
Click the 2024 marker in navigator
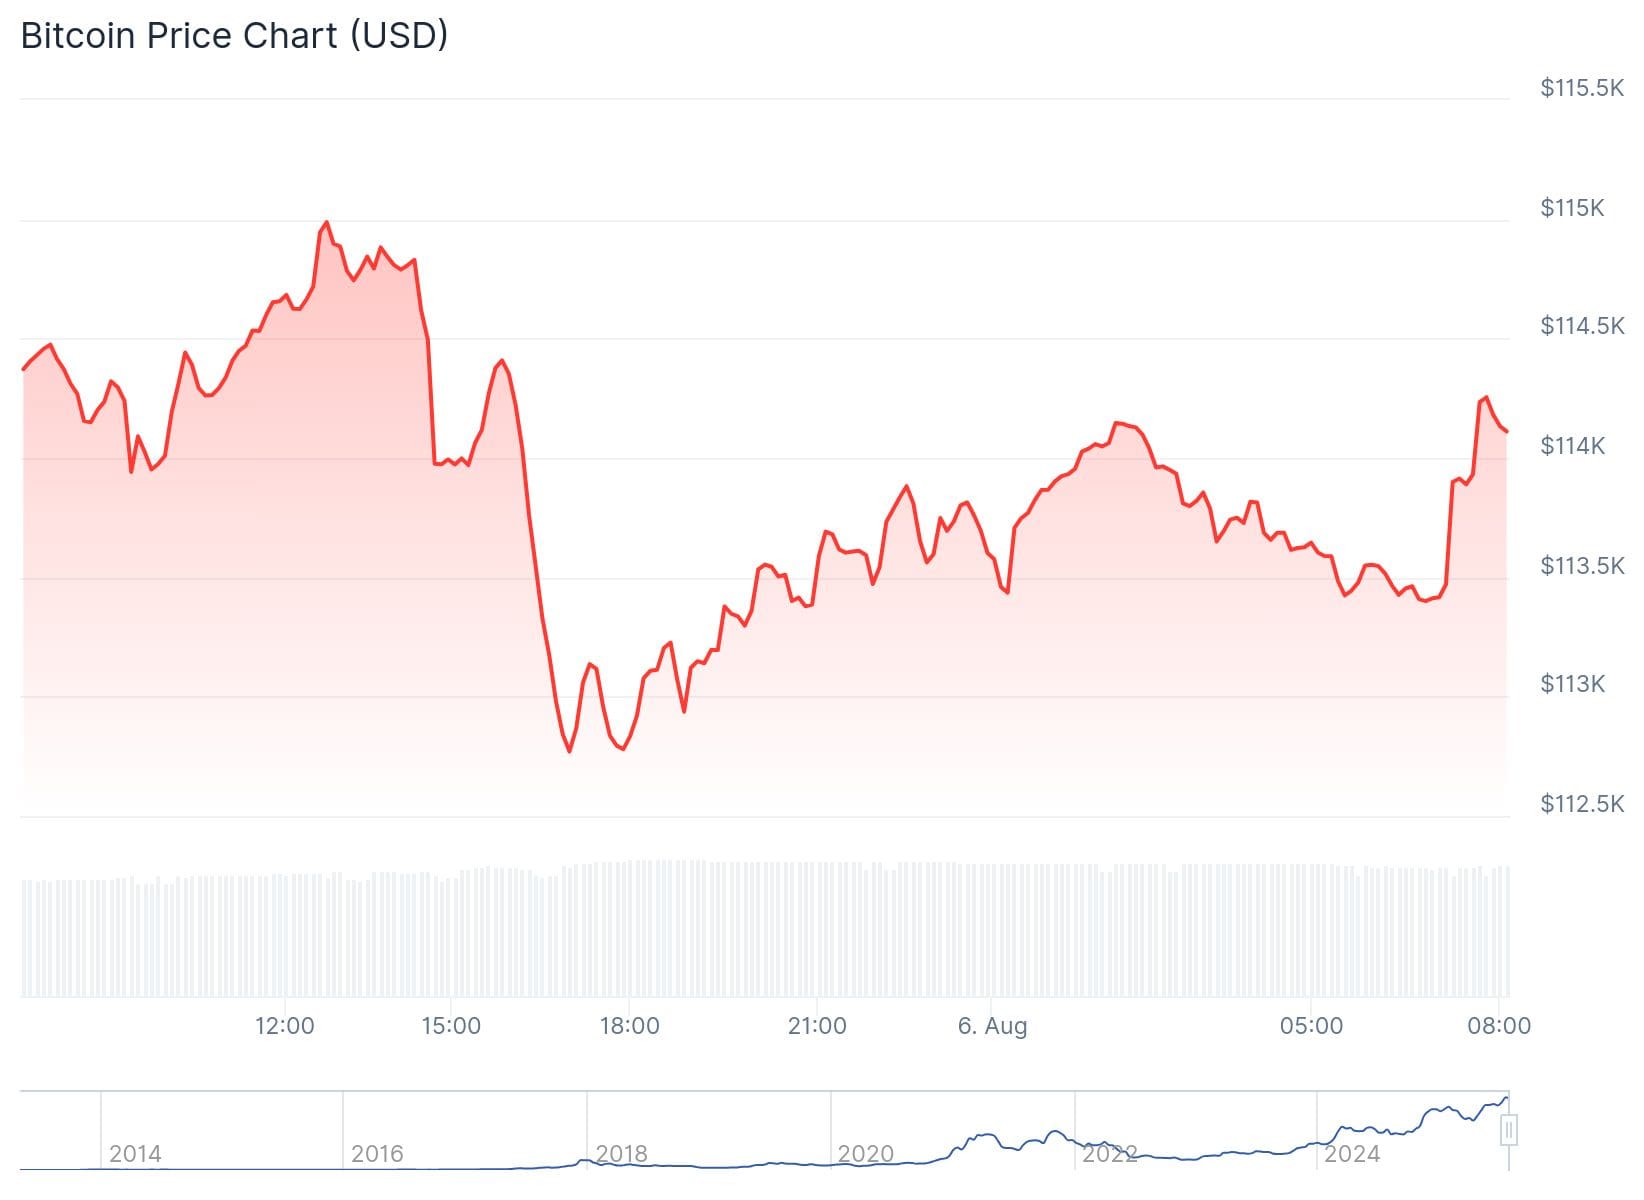[x=1352, y=1154]
